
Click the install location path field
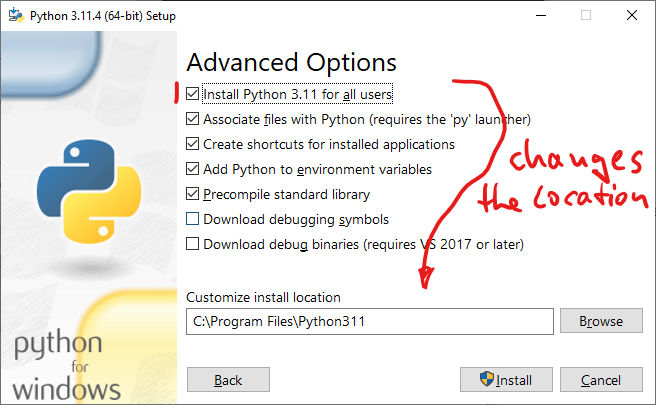click(369, 321)
